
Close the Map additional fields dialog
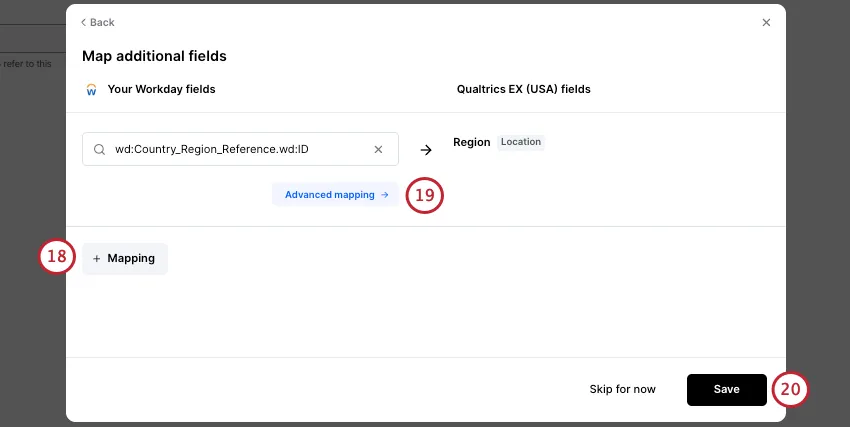click(766, 22)
